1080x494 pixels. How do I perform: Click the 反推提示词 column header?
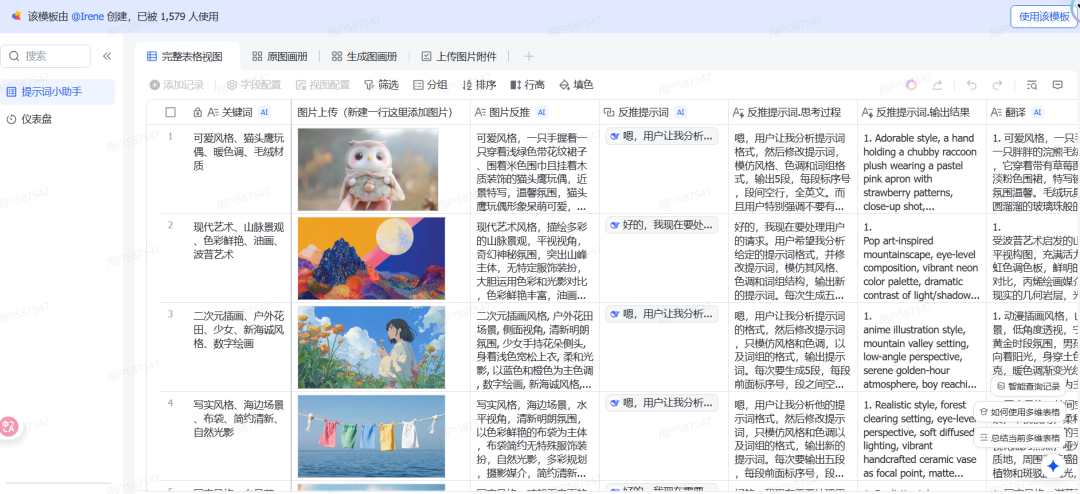click(x=664, y=112)
